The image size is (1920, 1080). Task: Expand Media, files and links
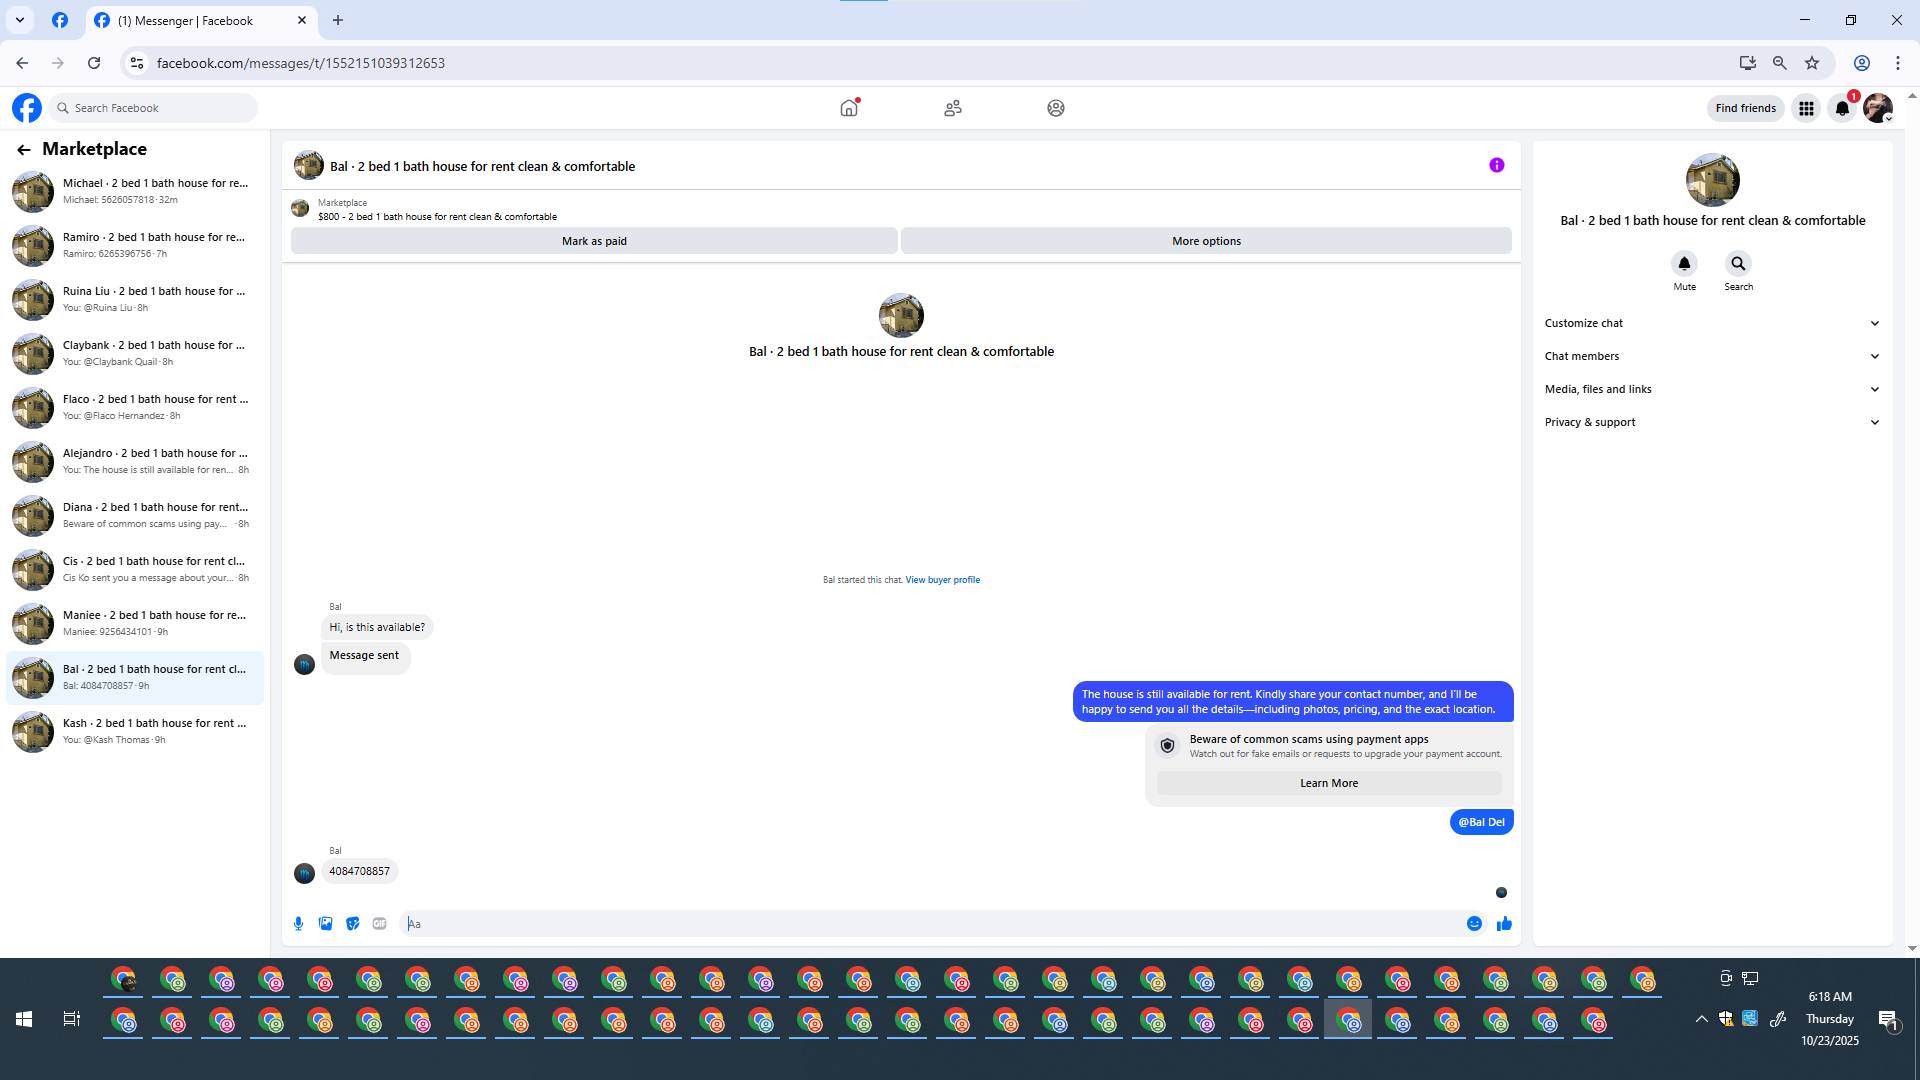tap(1711, 389)
